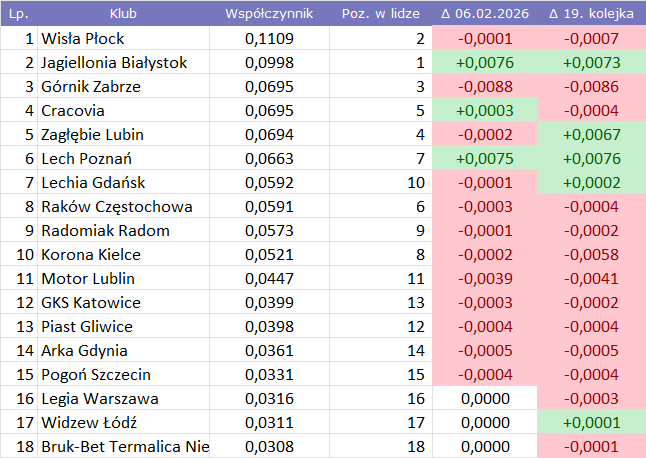The image size is (646, 458).
Task: Select Raków Częstochowa's coefficient 0,0591
Action: (269, 207)
